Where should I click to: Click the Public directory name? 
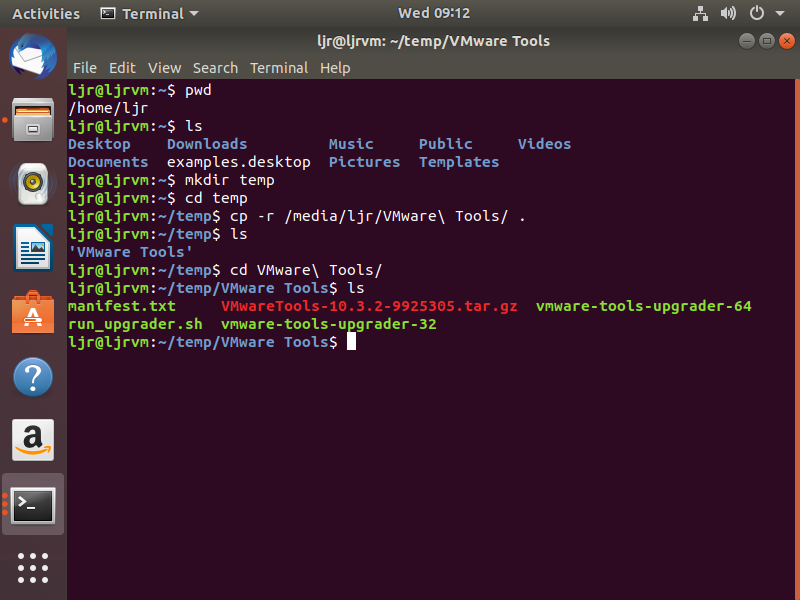pos(445,144)
